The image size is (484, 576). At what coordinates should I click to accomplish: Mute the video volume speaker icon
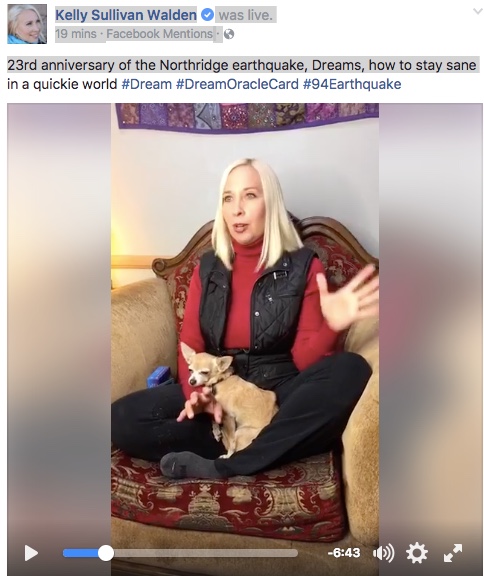click(383, 553)
